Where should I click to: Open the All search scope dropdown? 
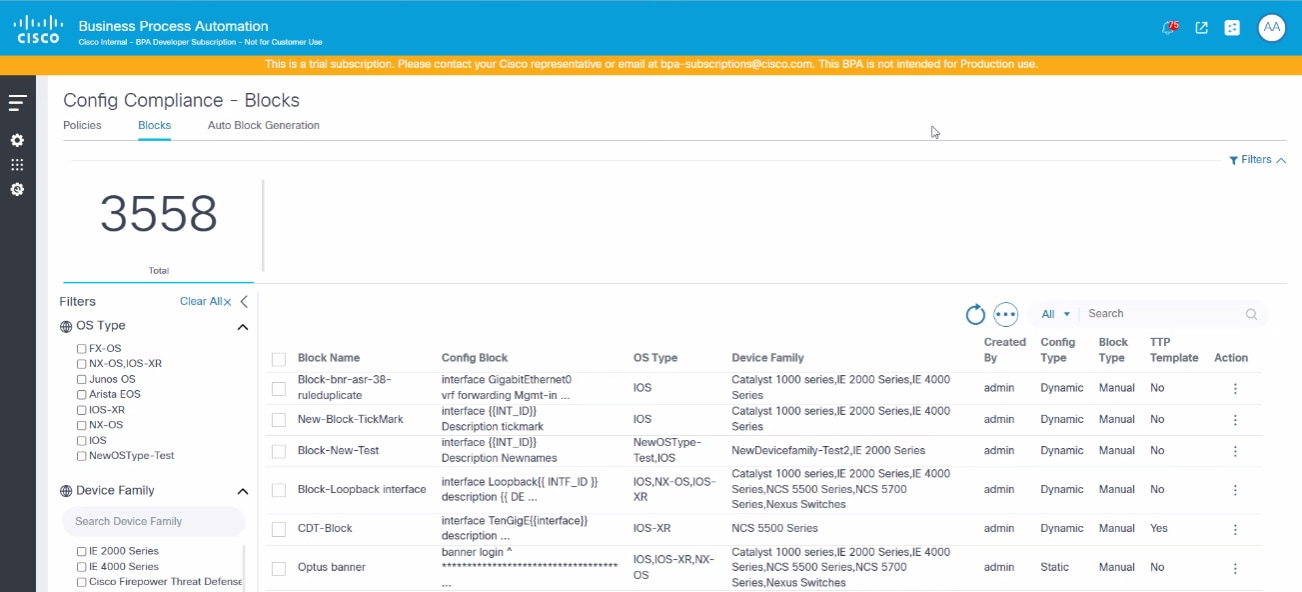(x=1055, y=314)
